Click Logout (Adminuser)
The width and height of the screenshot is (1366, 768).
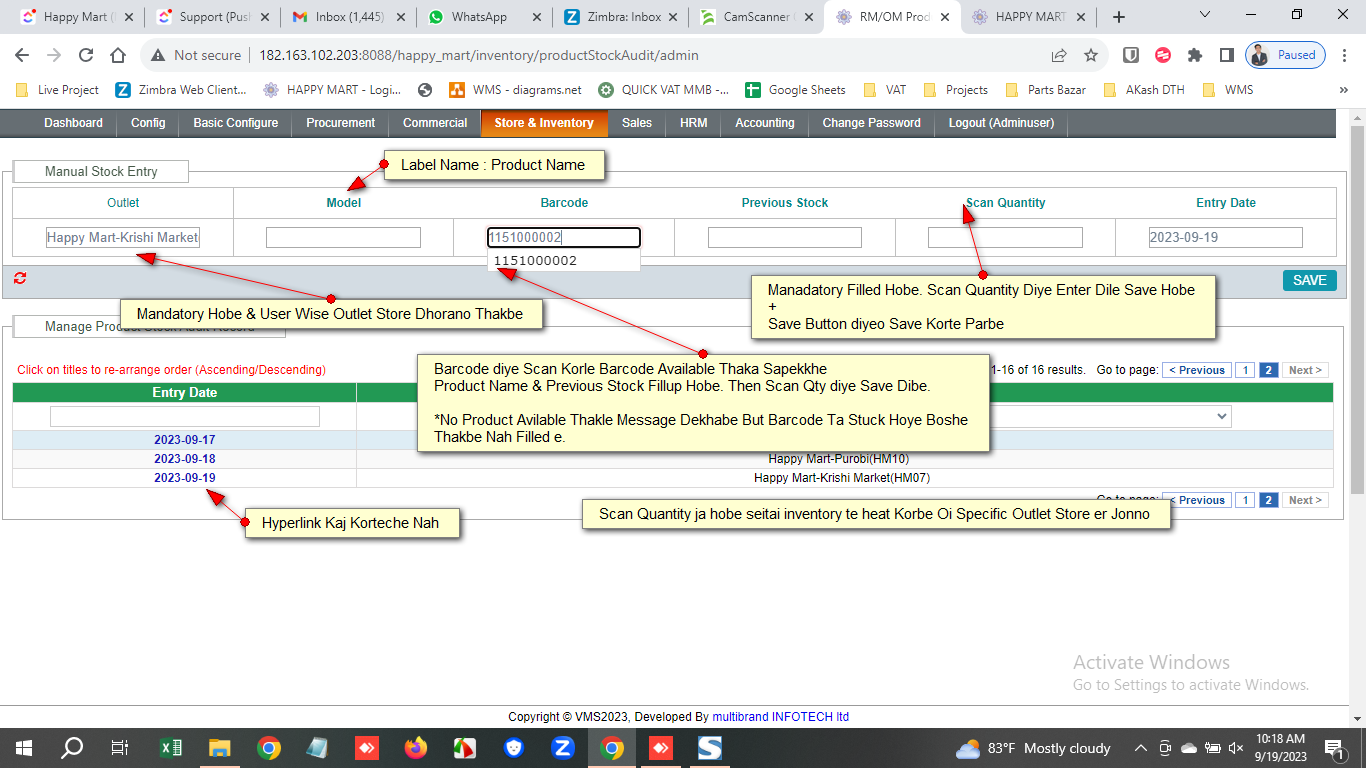1001,123
